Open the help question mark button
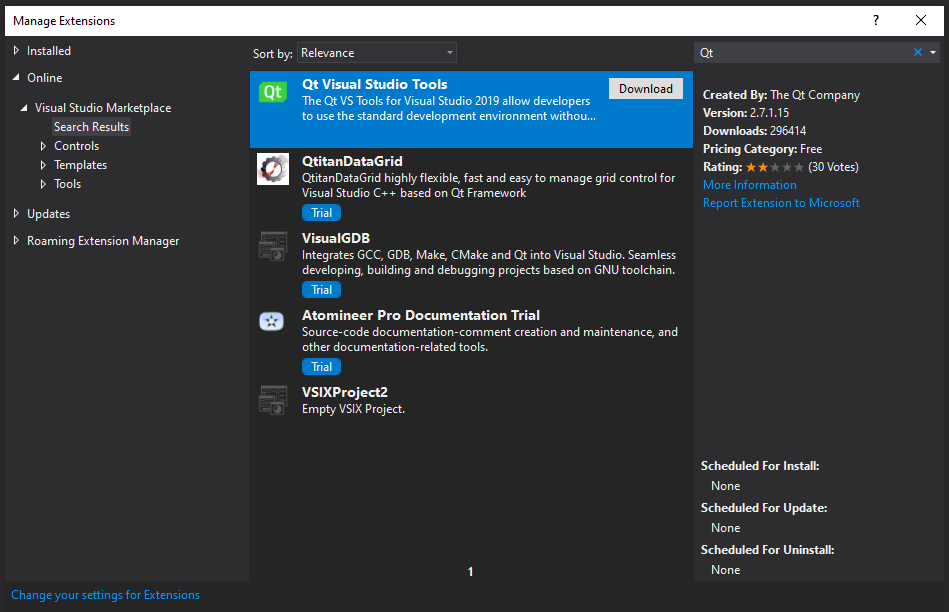Viewport: 949px width, 612px height. coord(876,20)
